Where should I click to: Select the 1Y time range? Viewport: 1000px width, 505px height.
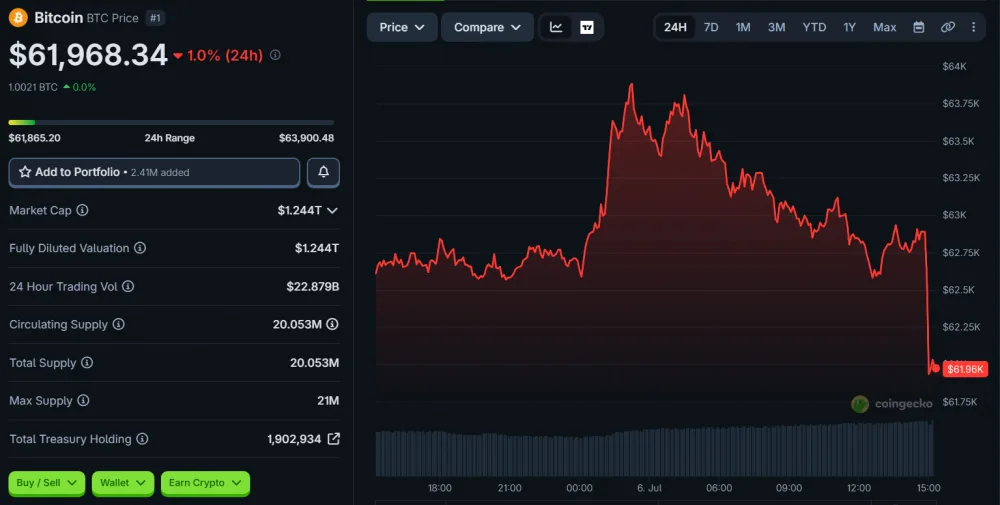[849, 27]
